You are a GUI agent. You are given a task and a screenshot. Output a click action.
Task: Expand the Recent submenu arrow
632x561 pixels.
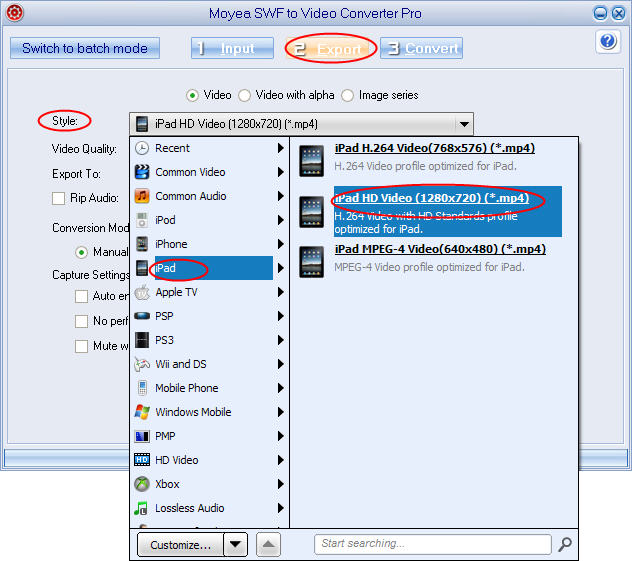281,148
